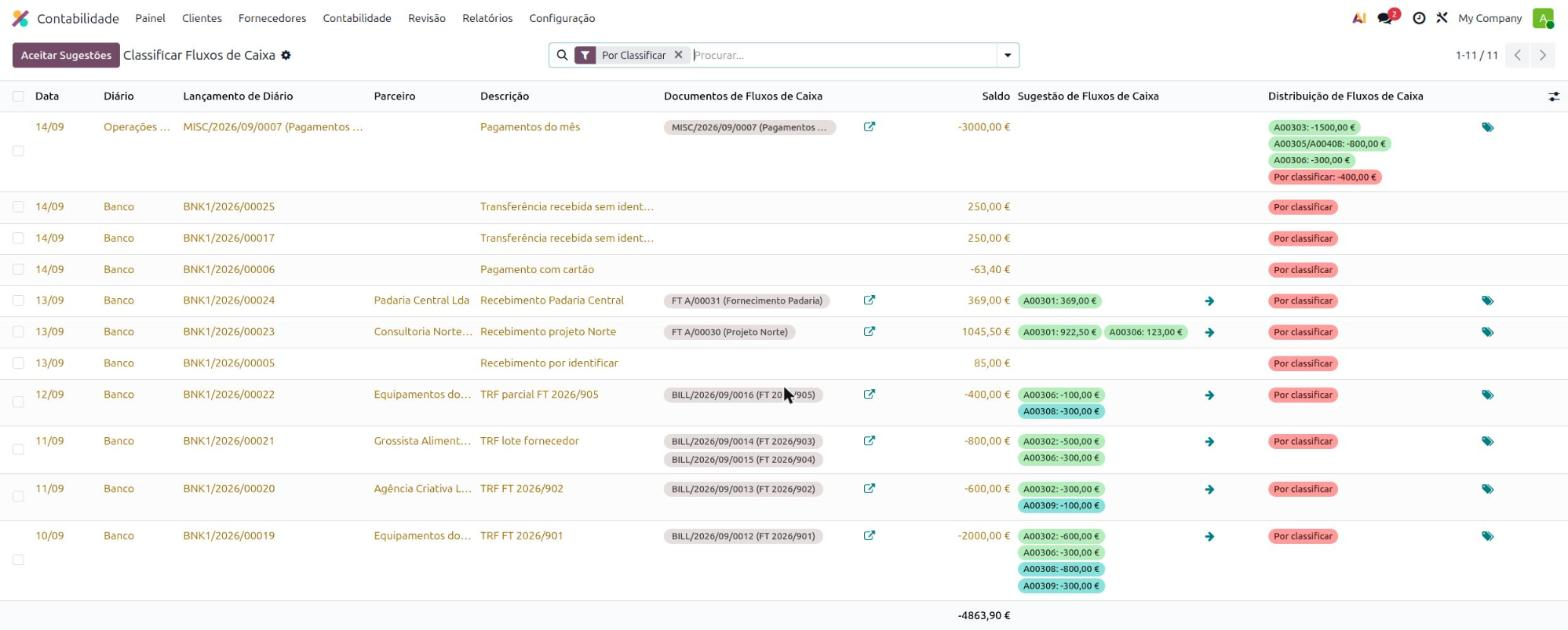
Task: Sort by the Saldo column header
Action: (995, 96)
